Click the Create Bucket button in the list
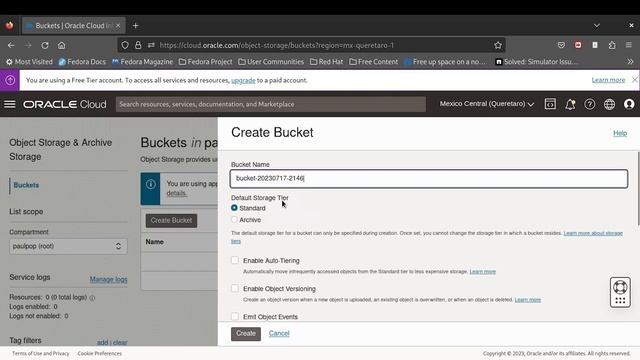The image size is (640, 360). [x=171, y=220]
